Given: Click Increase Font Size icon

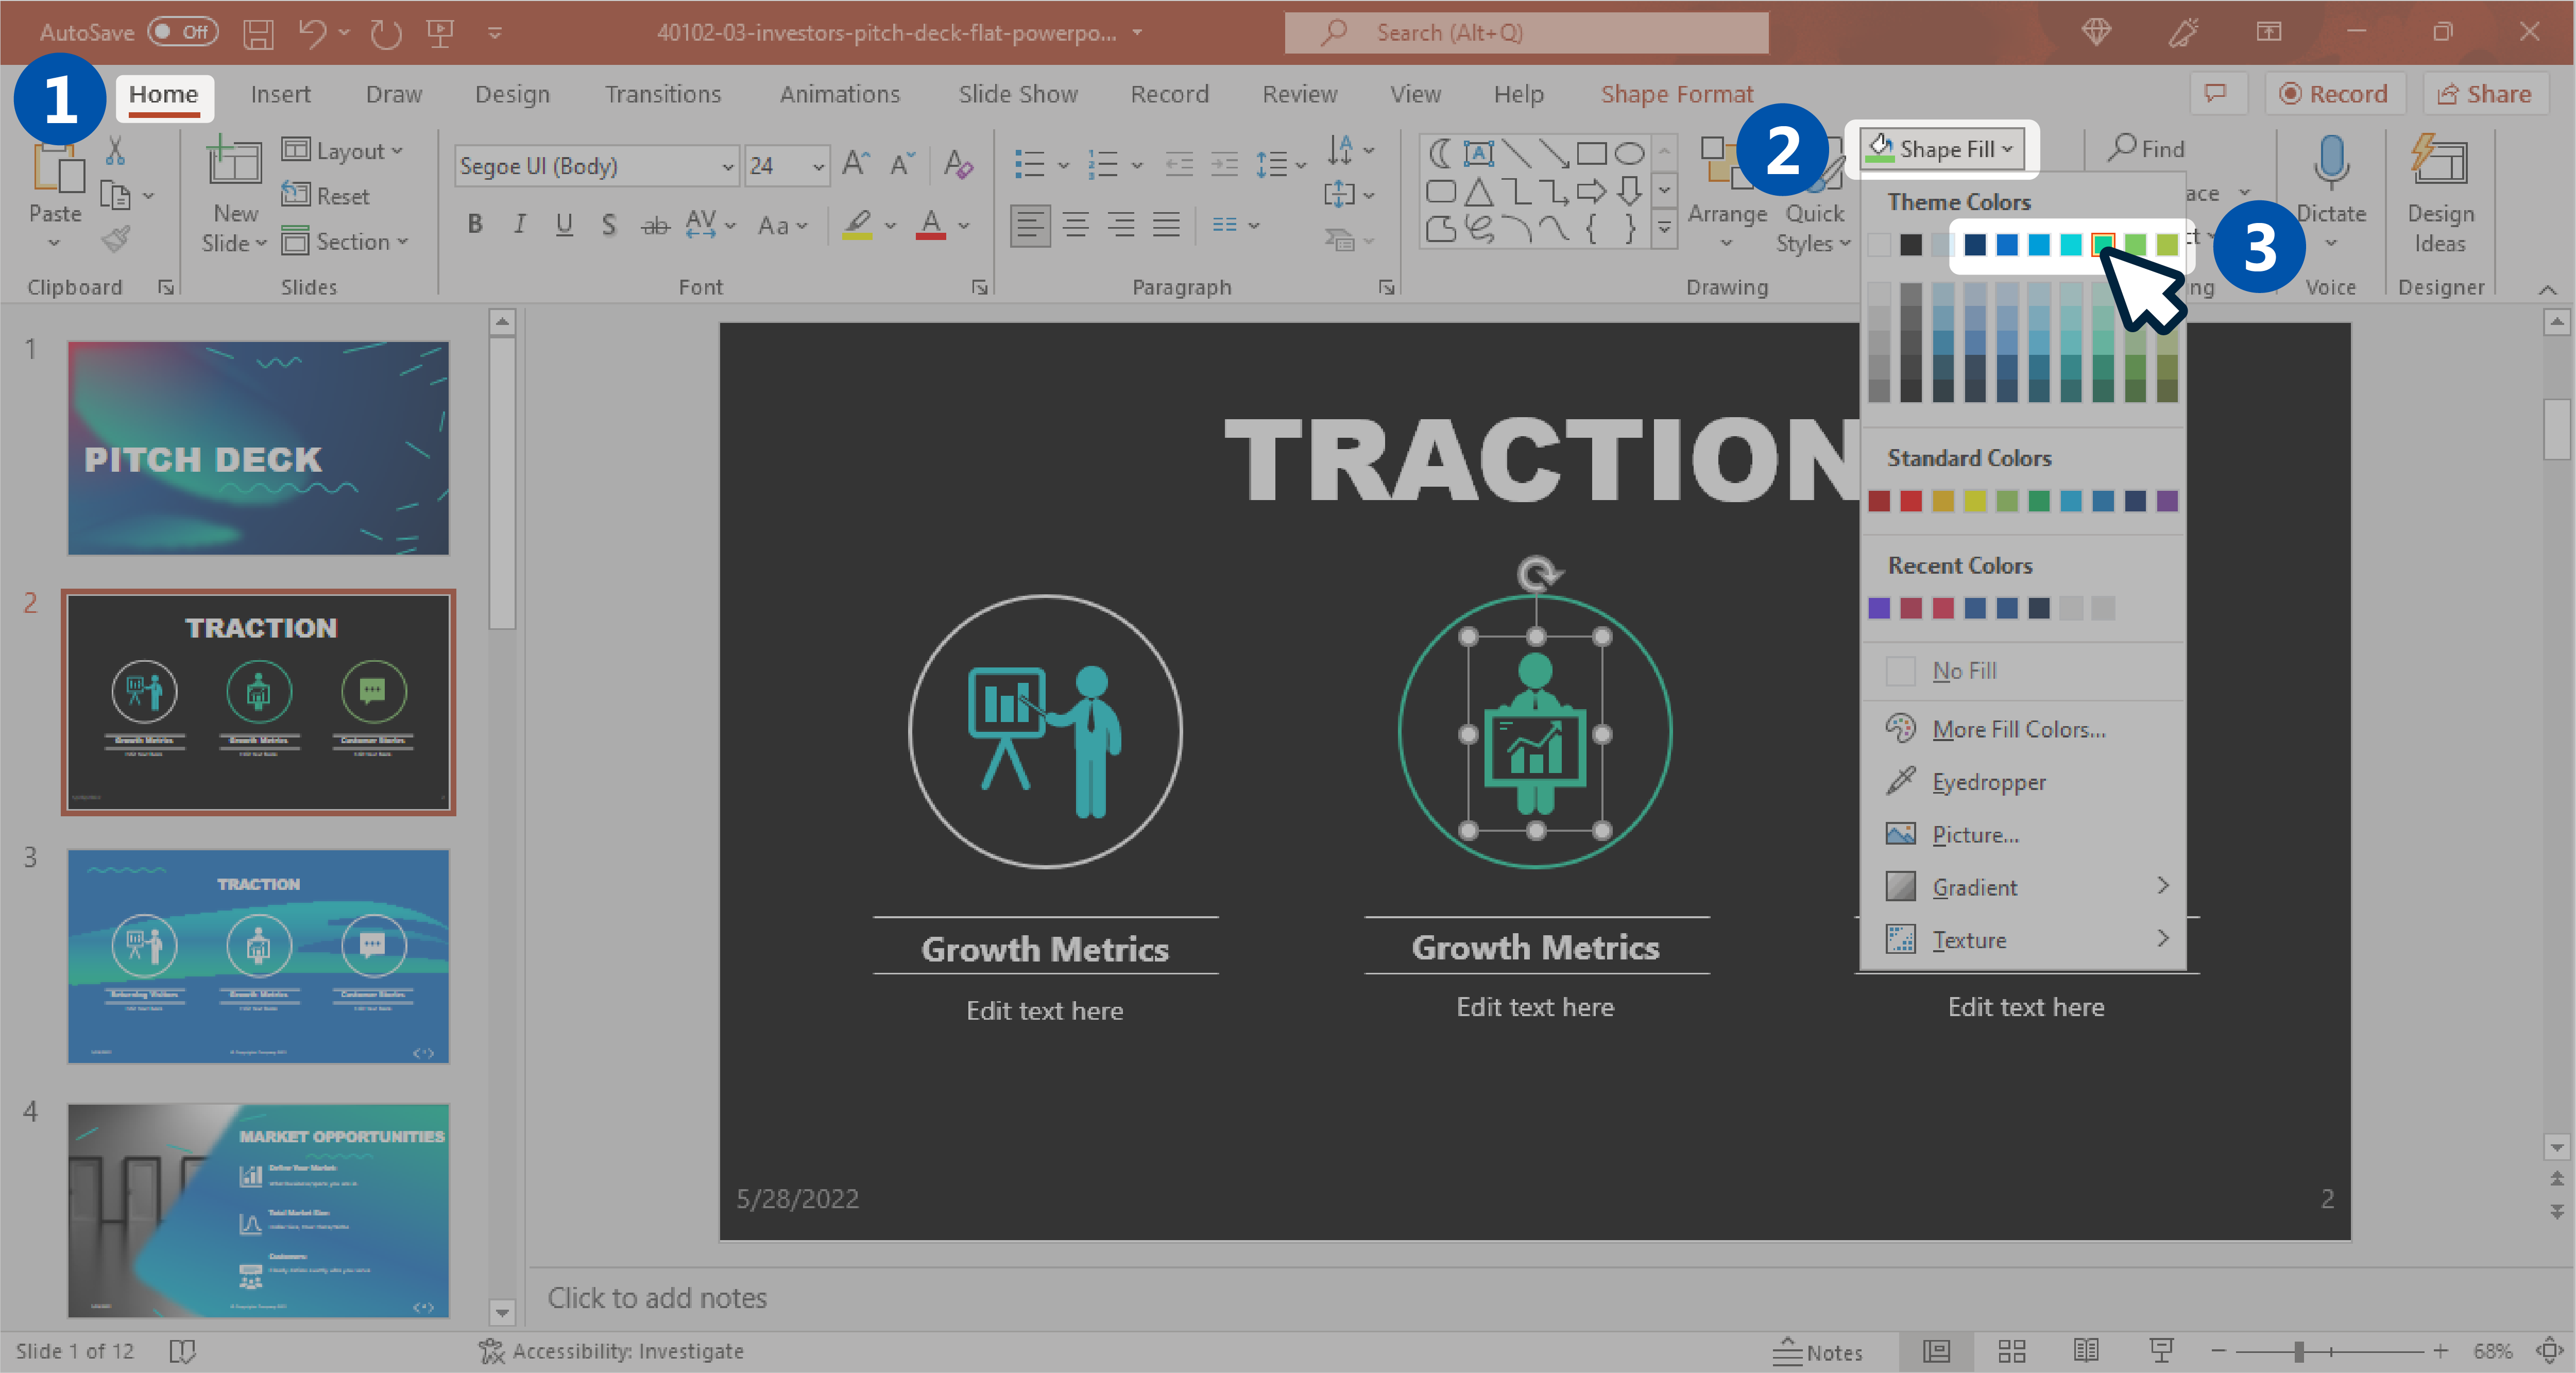Looking at the screenshot, I should pyautogui.click(x=856, y=164).
